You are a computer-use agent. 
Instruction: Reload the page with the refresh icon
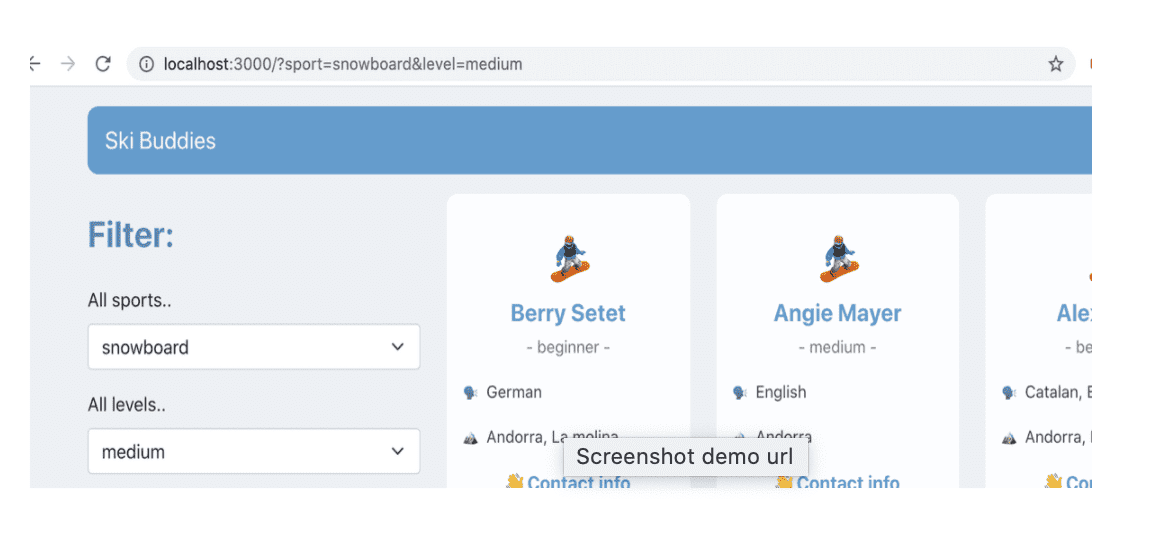click(x=102, y=64)
